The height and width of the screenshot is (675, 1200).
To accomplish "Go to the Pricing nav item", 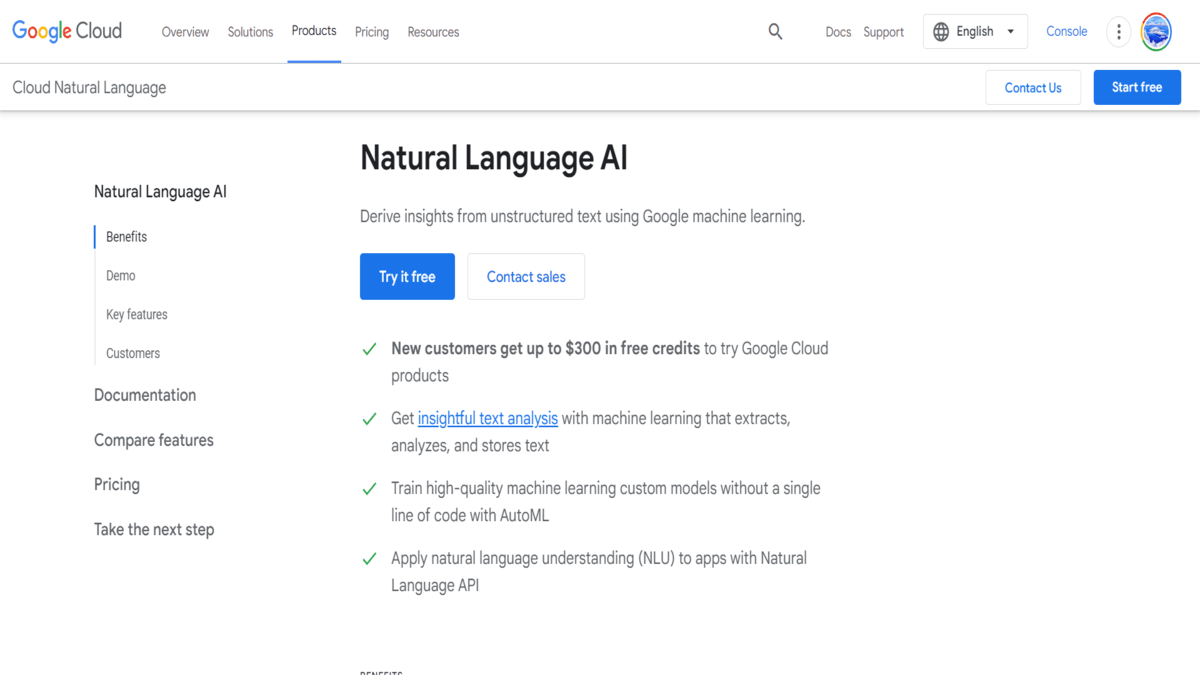I will click(372, 32).
